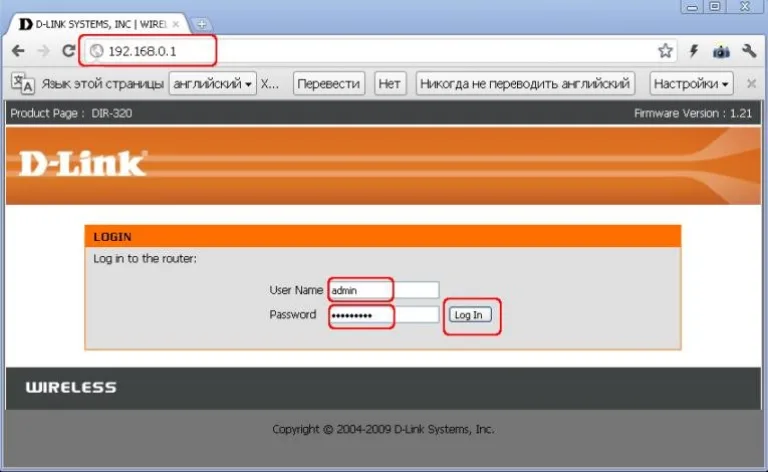This screenshot has width=768, height=472.
Task: Bookmark this page with the star icon
Action: 665,50
